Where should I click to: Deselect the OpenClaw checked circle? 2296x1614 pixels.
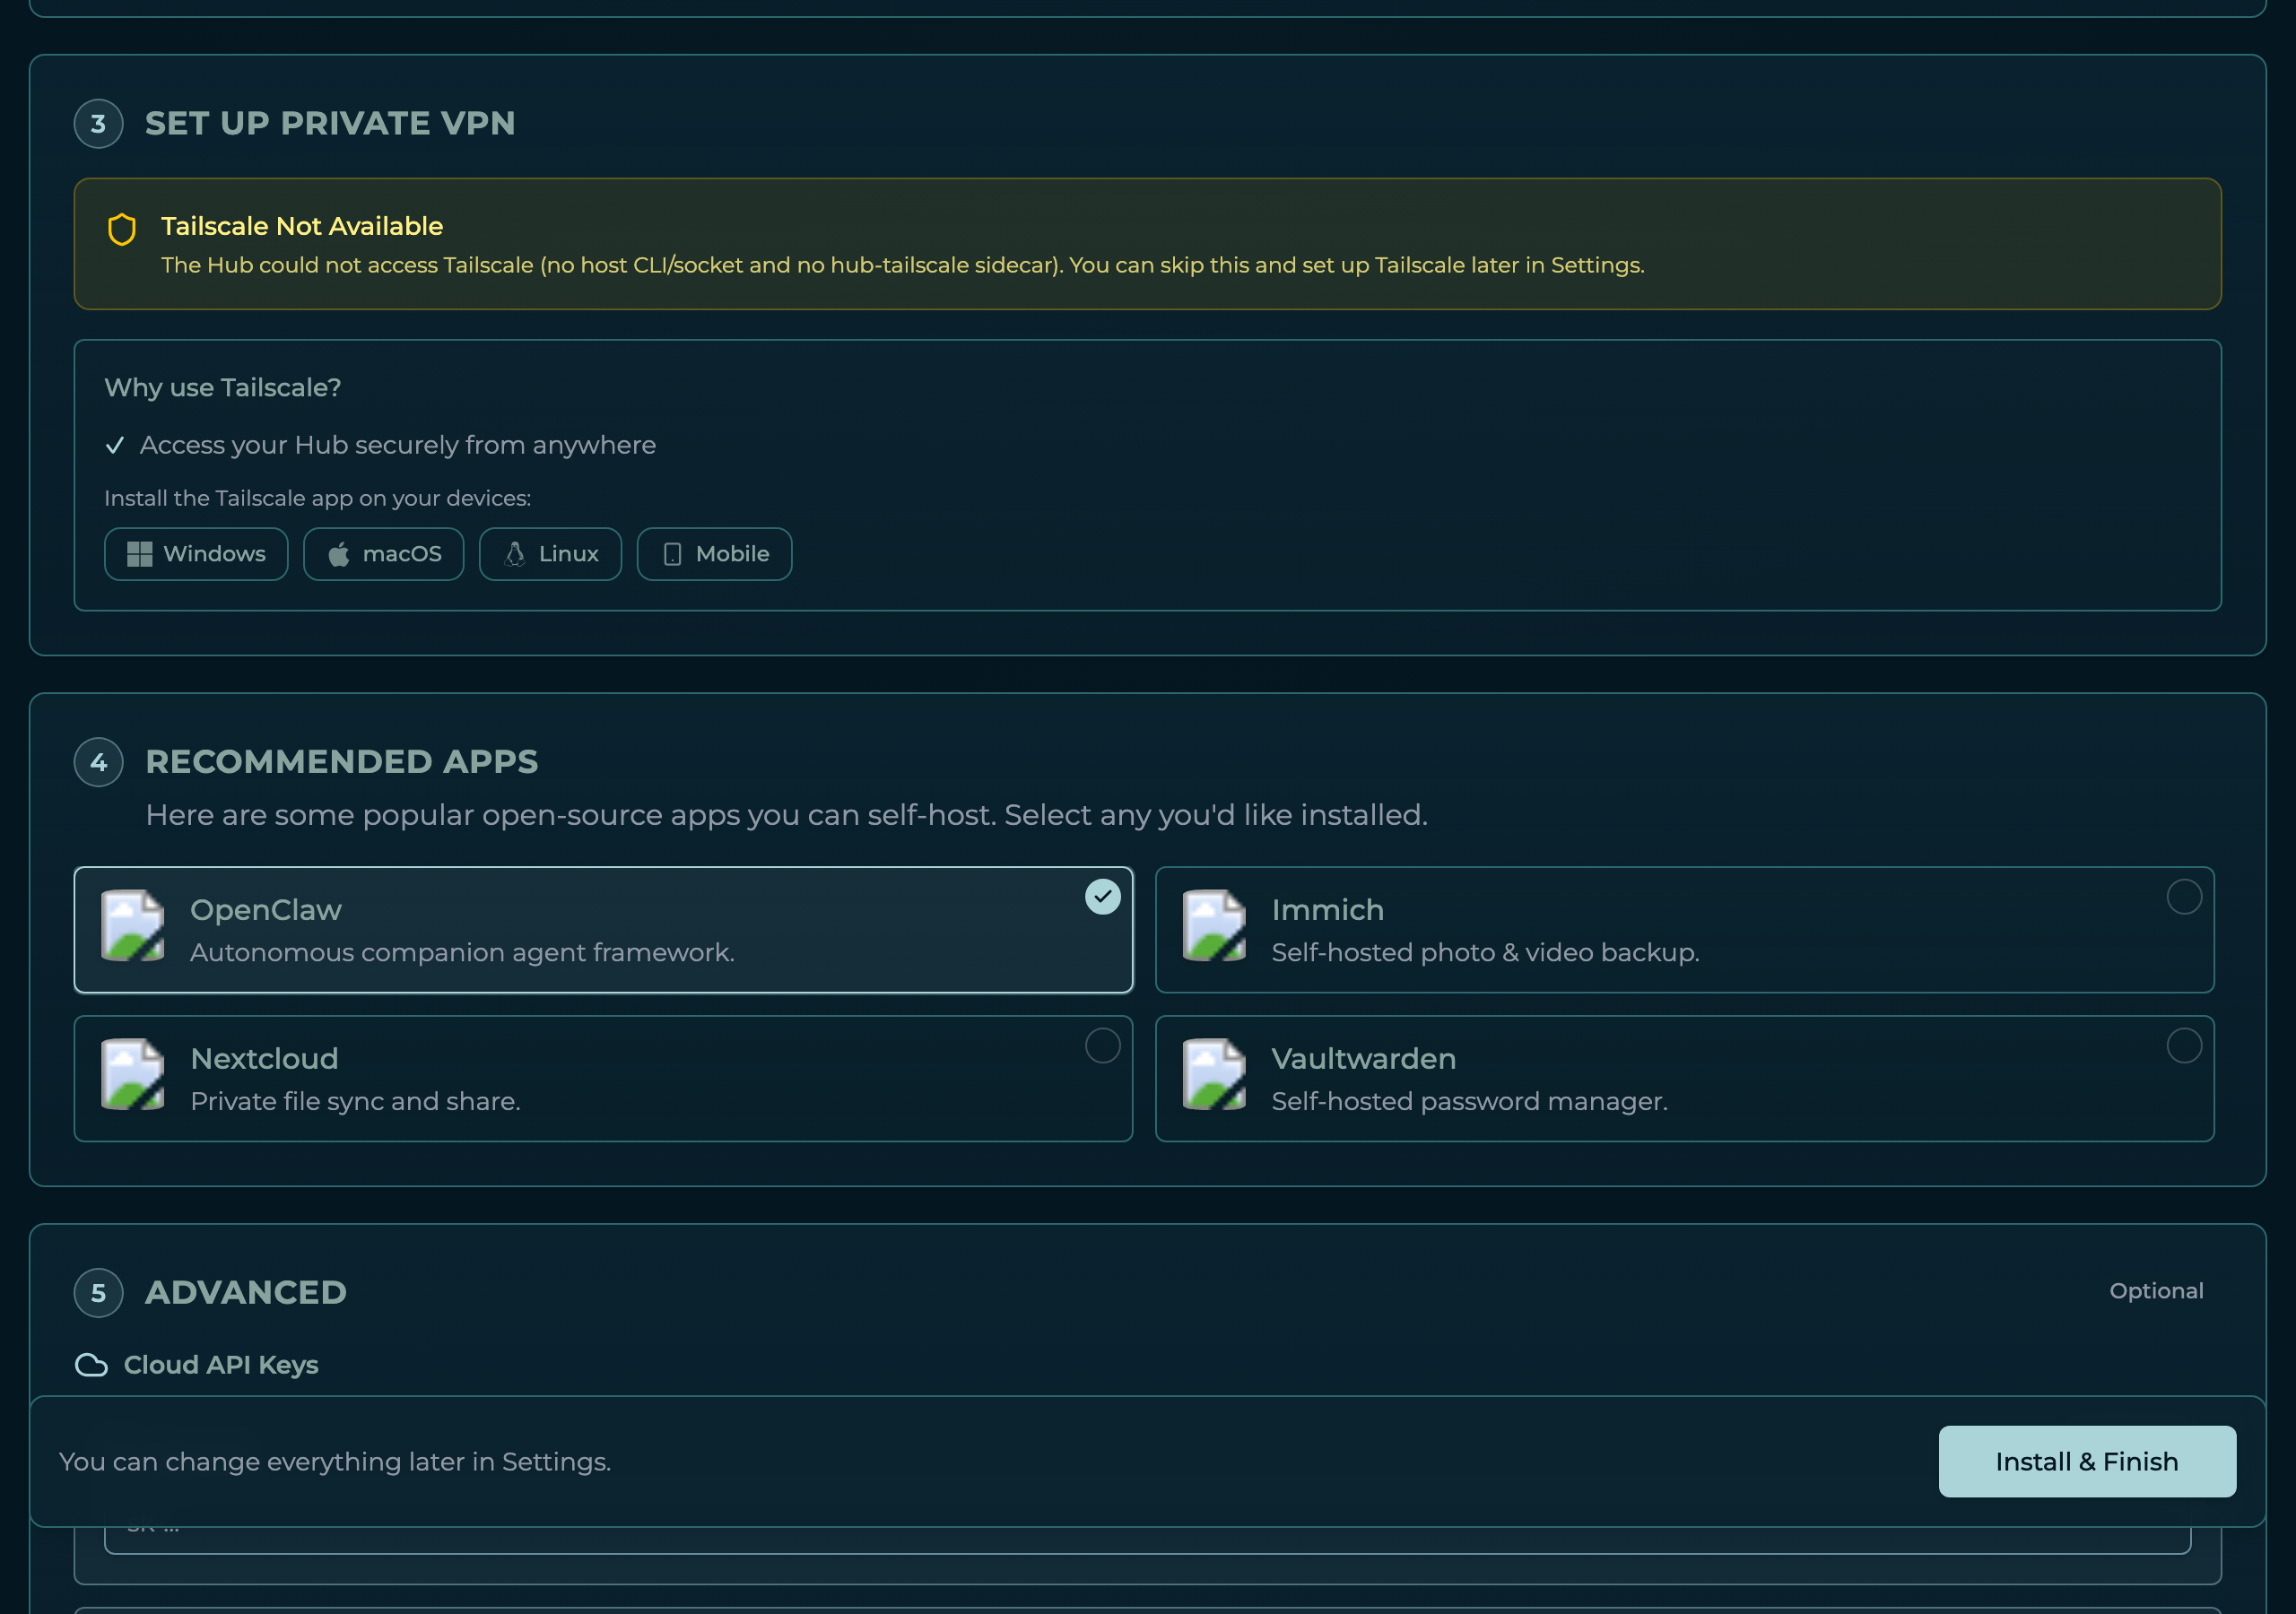coord(1102,897)
